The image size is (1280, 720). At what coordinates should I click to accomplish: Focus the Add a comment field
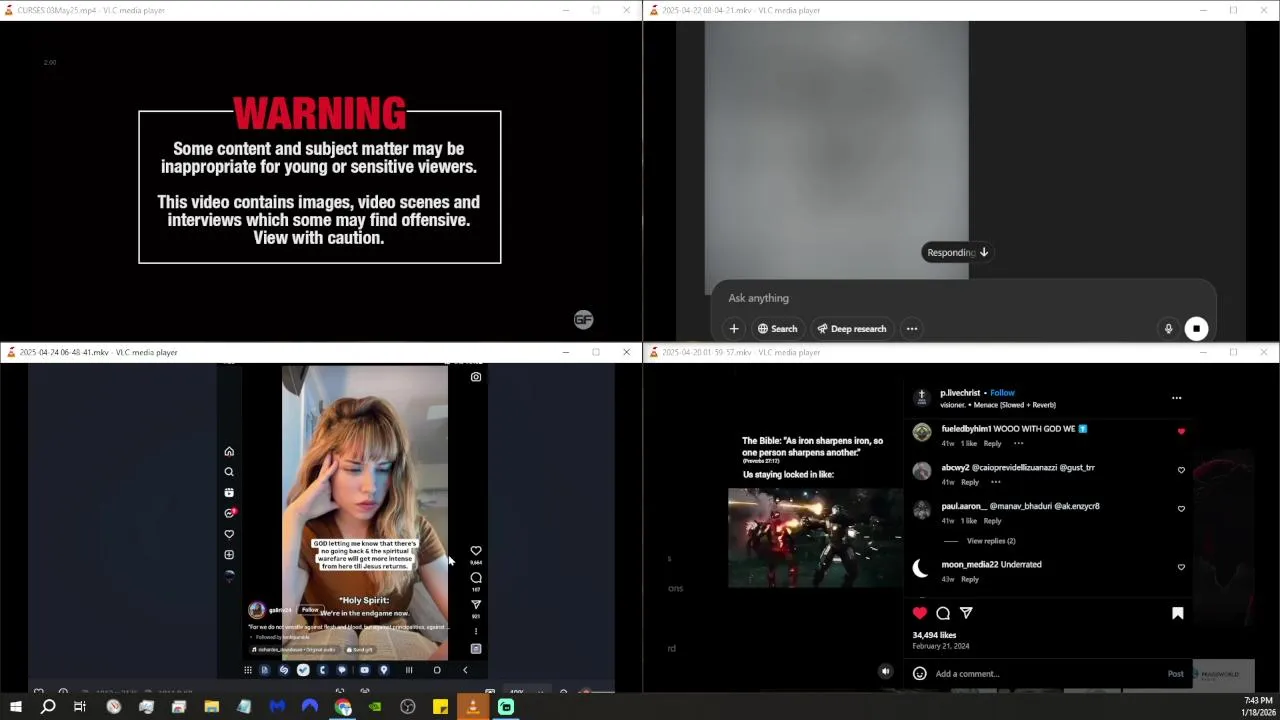click(x=1045, y=674)
